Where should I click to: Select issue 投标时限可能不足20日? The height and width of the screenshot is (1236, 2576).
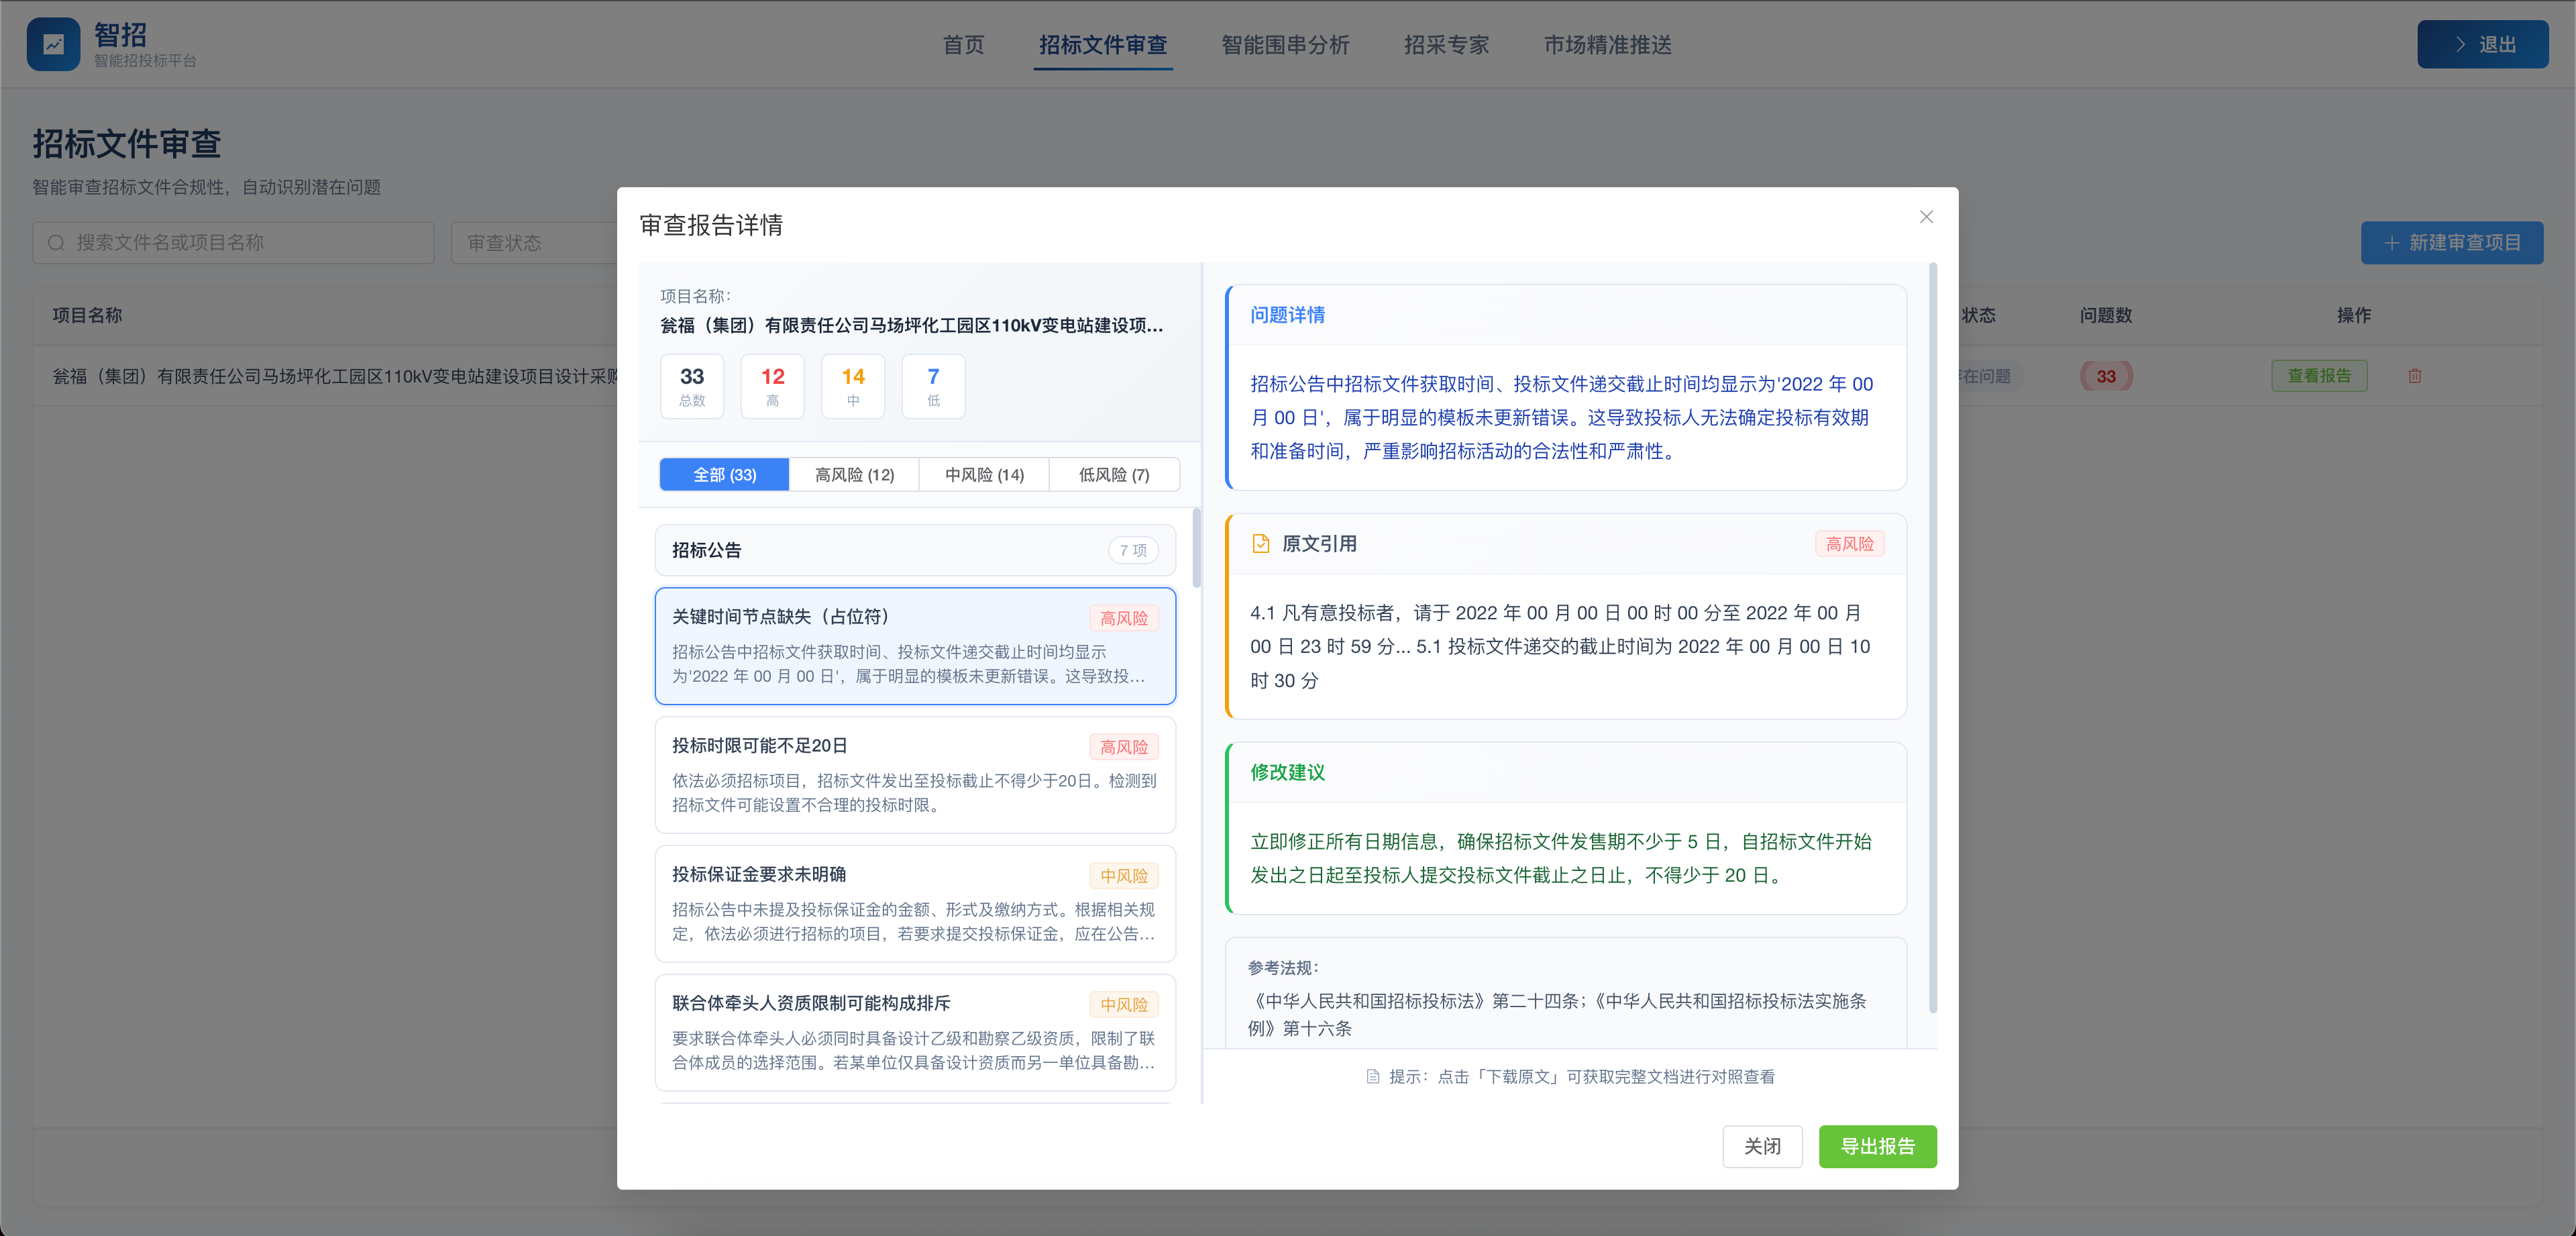pos(915,775)
